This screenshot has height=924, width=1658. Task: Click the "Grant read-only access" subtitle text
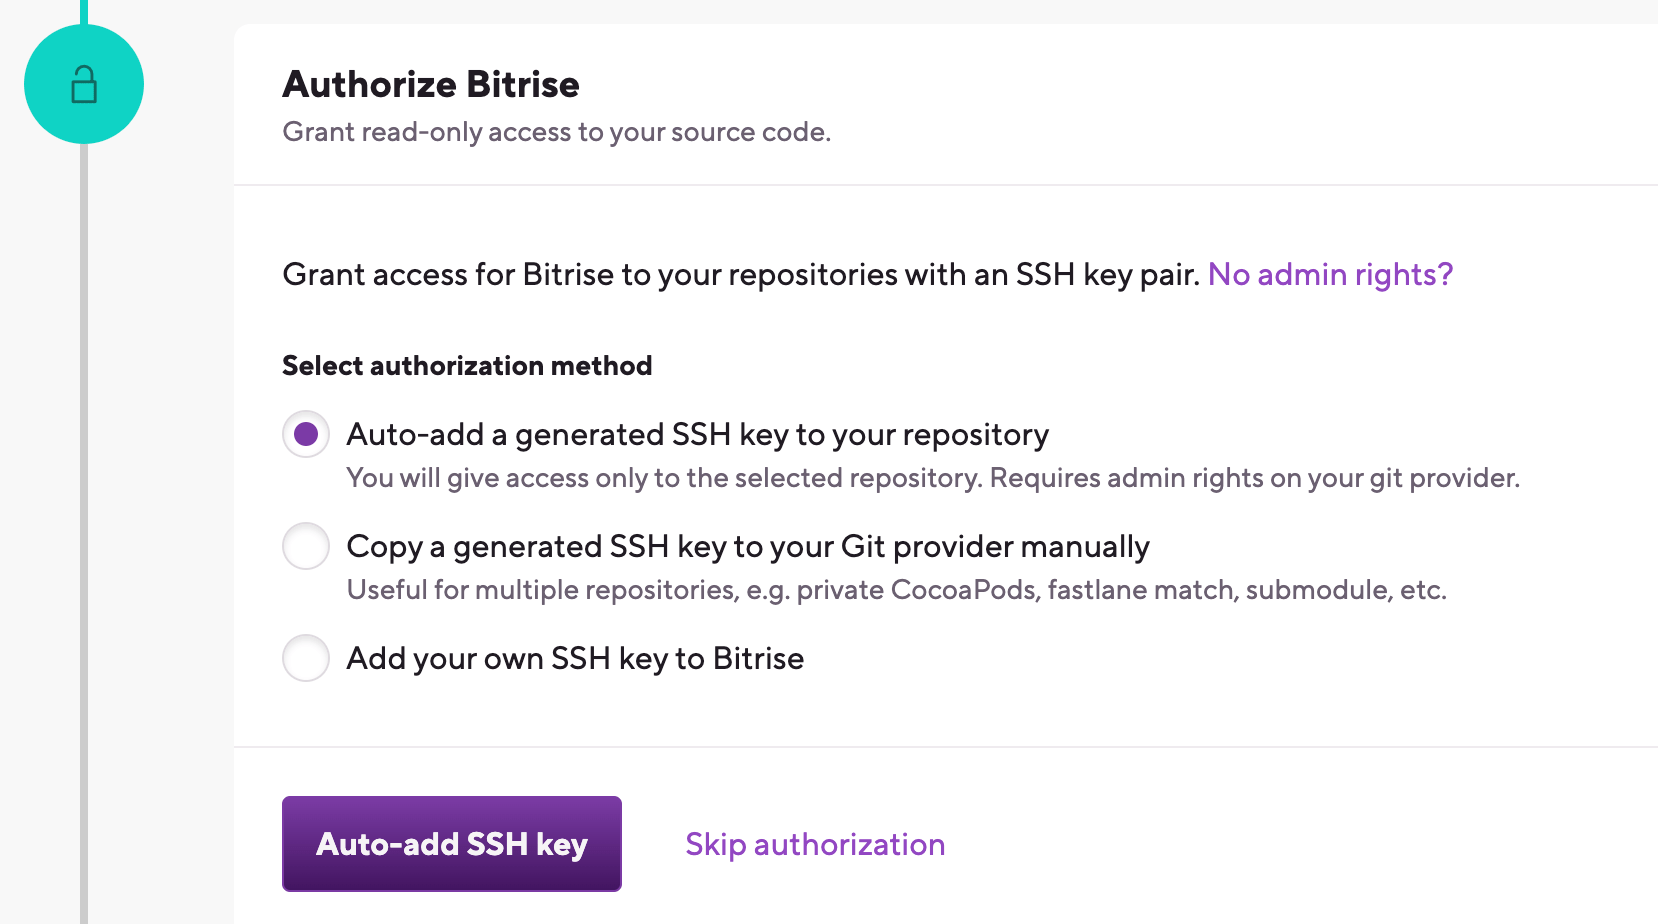pos(556,132)
